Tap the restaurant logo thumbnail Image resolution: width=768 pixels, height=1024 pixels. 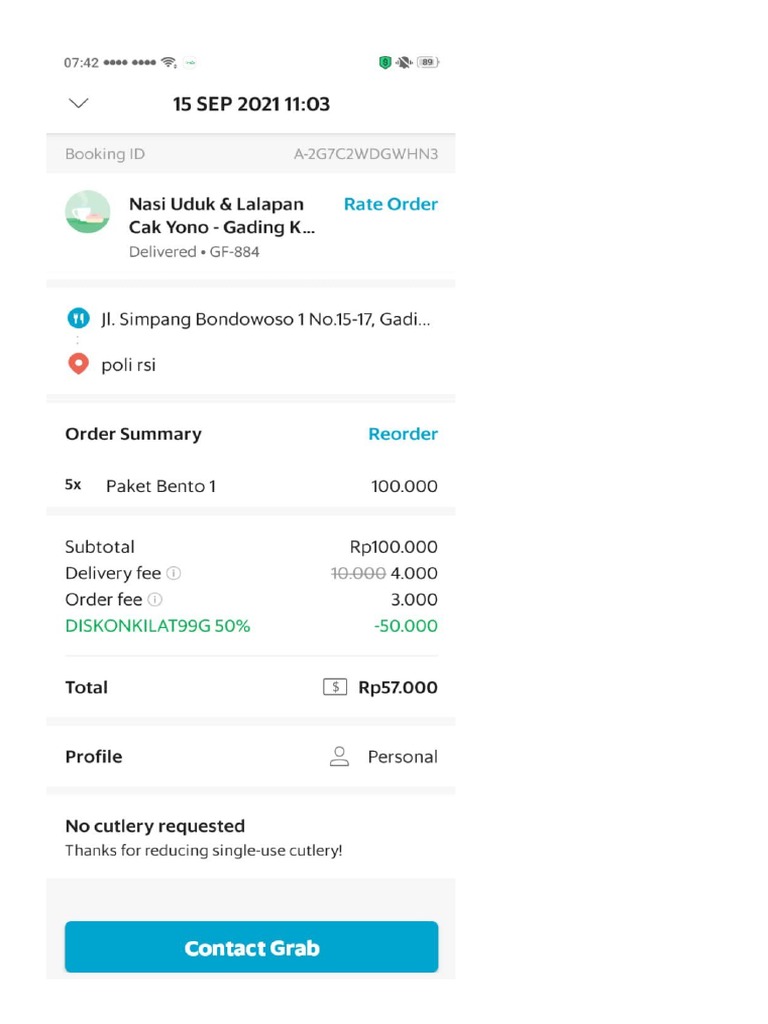click(88, 212)
